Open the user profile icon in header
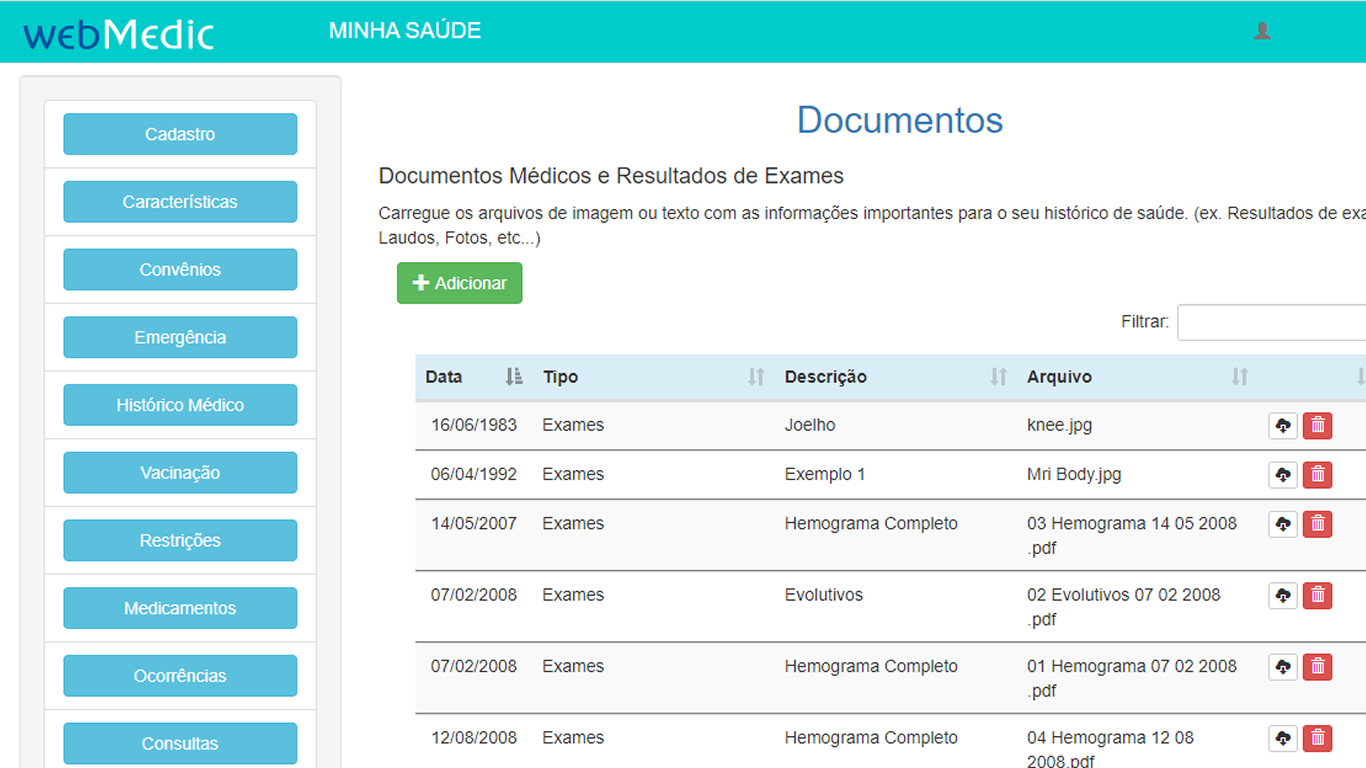Image resolution: width=1366 pixels, height=768 pixels. pyautogui.click(x=1262, y=31)
